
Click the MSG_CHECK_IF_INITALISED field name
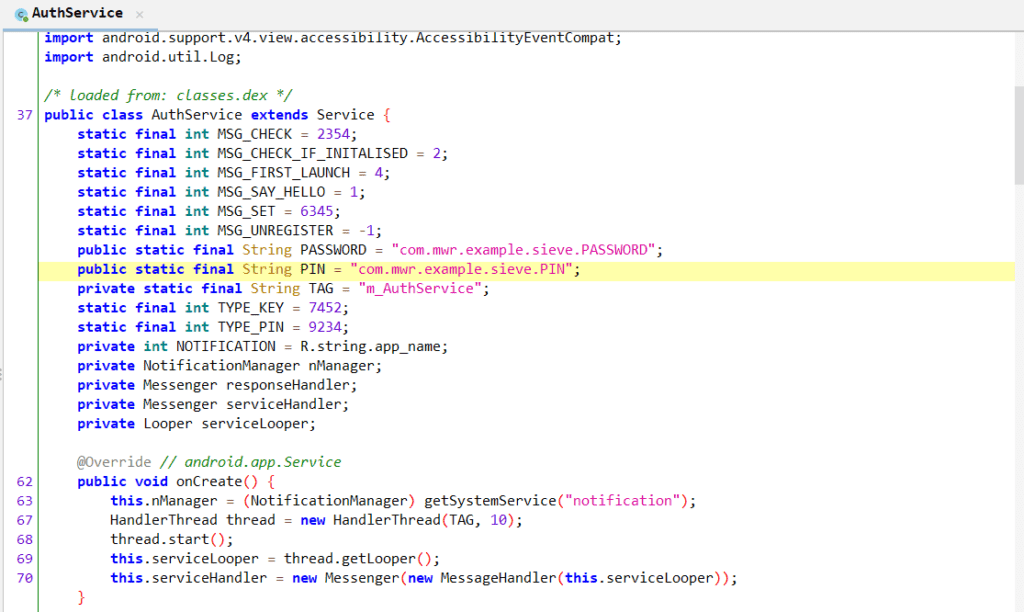click(312, 153)
